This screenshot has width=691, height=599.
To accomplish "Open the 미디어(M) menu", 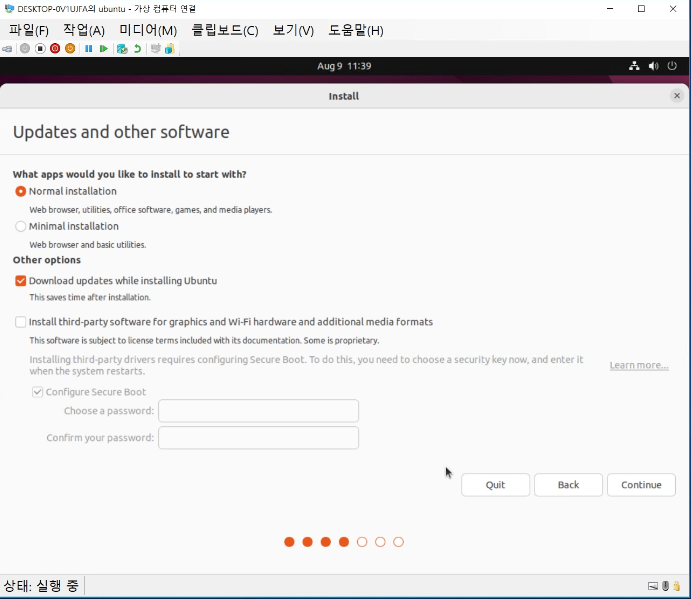I will [149, 30].
